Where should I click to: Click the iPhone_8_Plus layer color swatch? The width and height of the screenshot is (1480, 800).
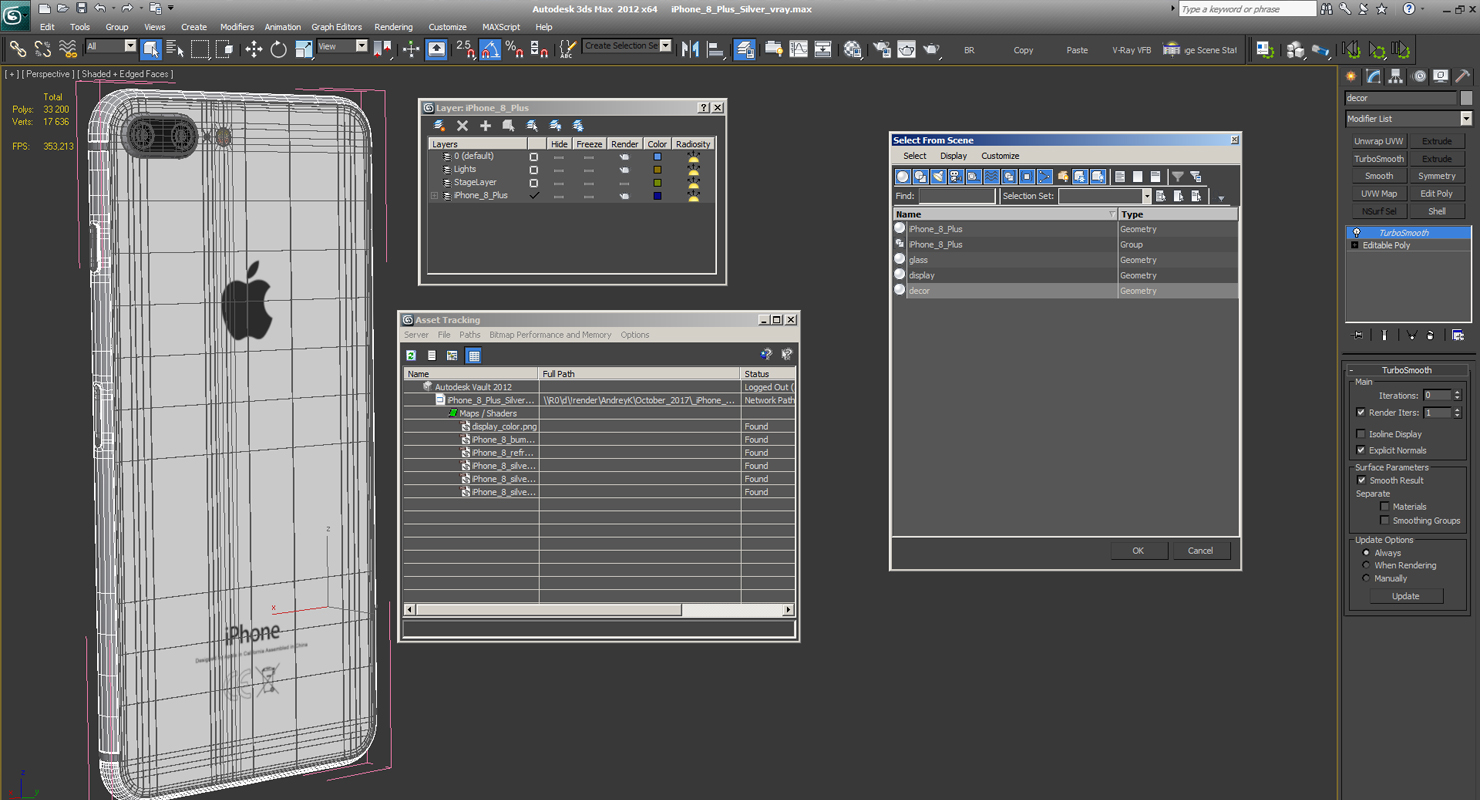coord(657,196)
